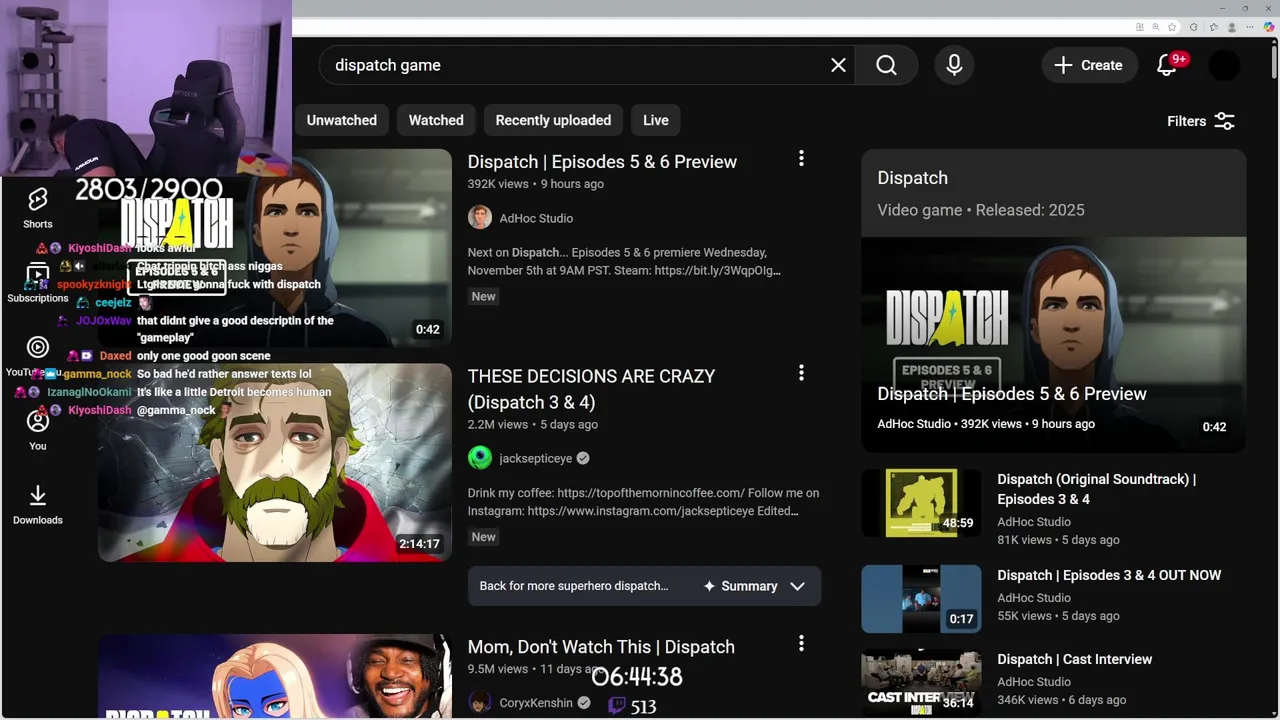Open the browser profile icon
The image size is (1280, 720).
[1232, 27]
